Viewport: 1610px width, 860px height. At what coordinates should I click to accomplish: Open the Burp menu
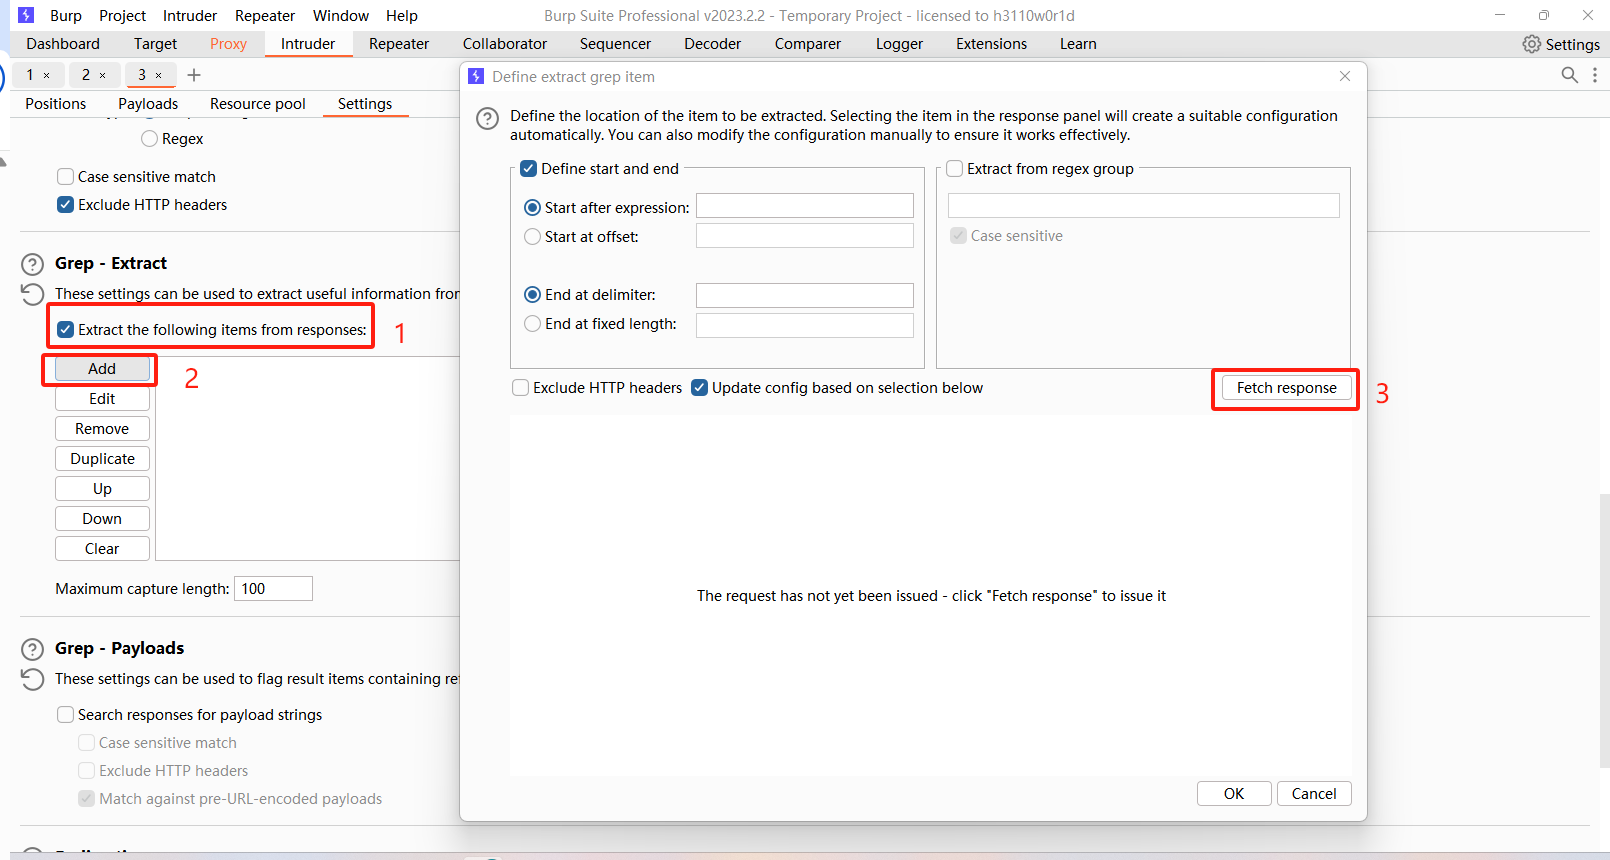click(66, 16)
